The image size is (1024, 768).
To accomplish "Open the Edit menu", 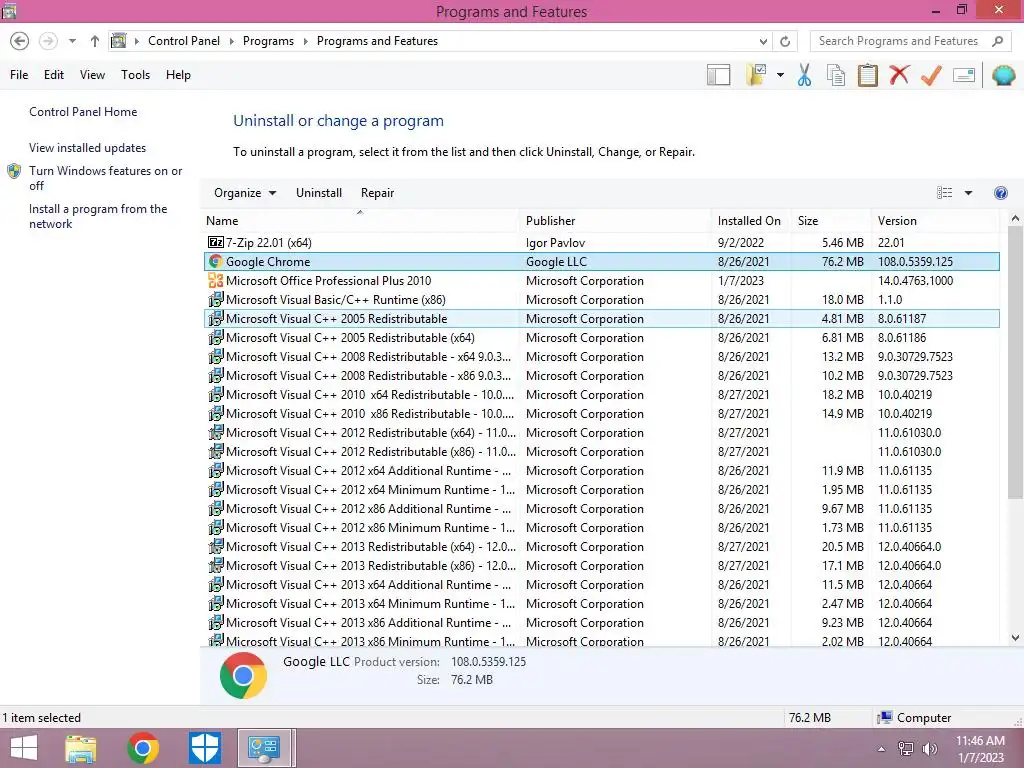I will pyautogui.click(x=54, y=75).
